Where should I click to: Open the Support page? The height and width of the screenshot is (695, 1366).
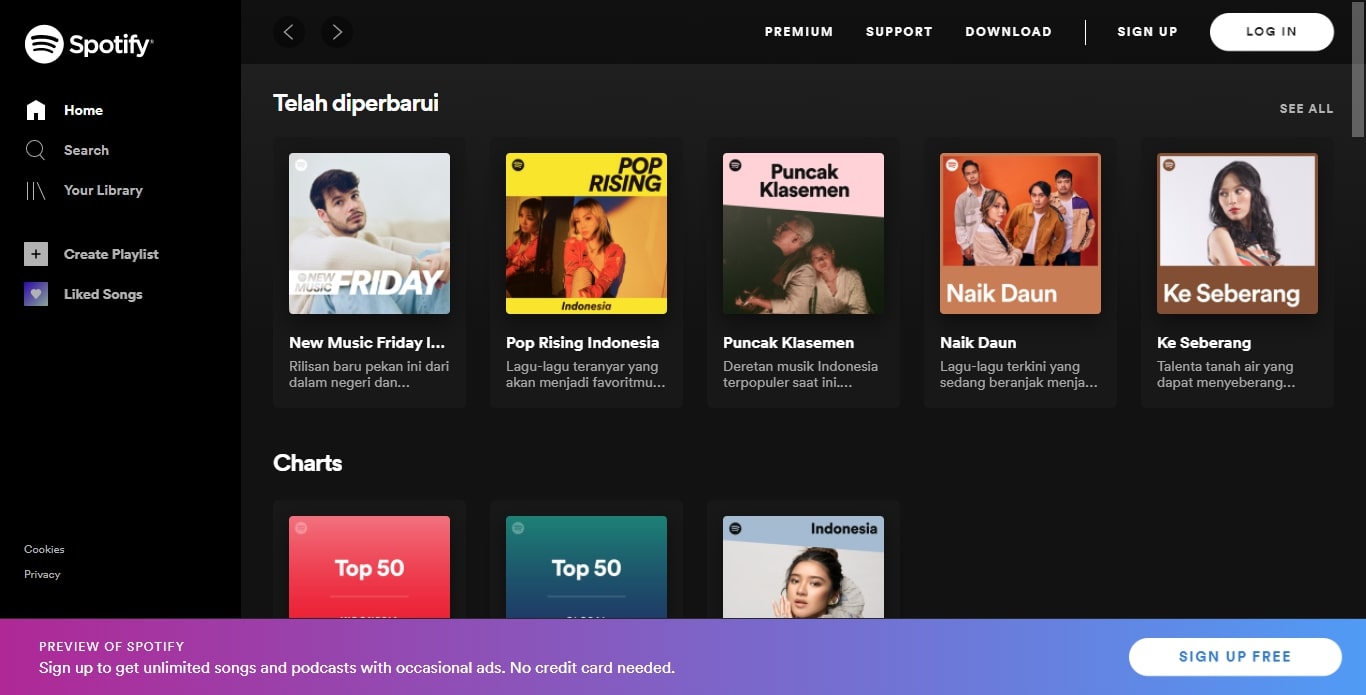(x=898, y=31)
